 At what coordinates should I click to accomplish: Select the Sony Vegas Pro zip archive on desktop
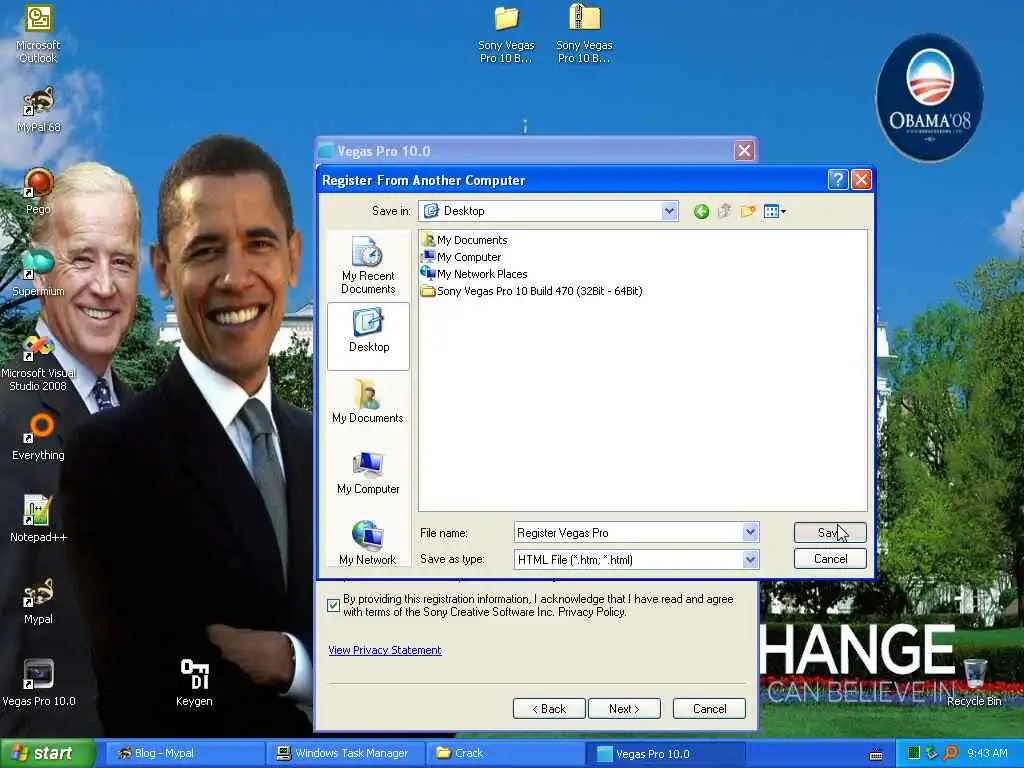coord(584,34)
